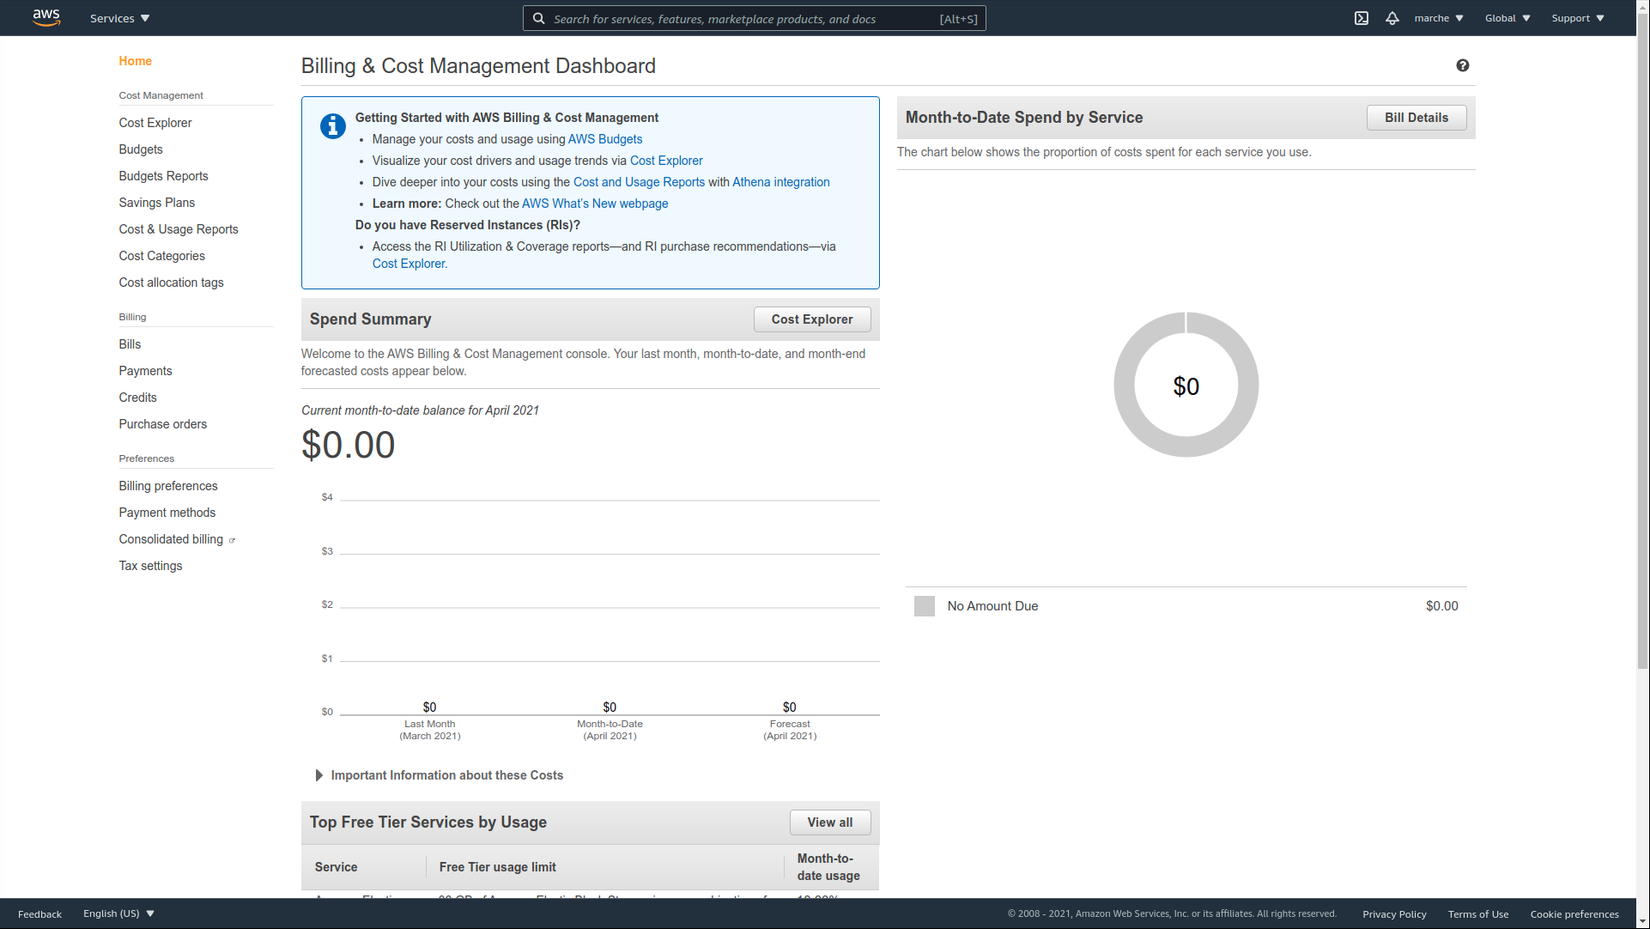The width and height of the screenshot is (1650, 929).
Task: Click the Last Month (March 2021) chart label
Action: coord(430,730)
